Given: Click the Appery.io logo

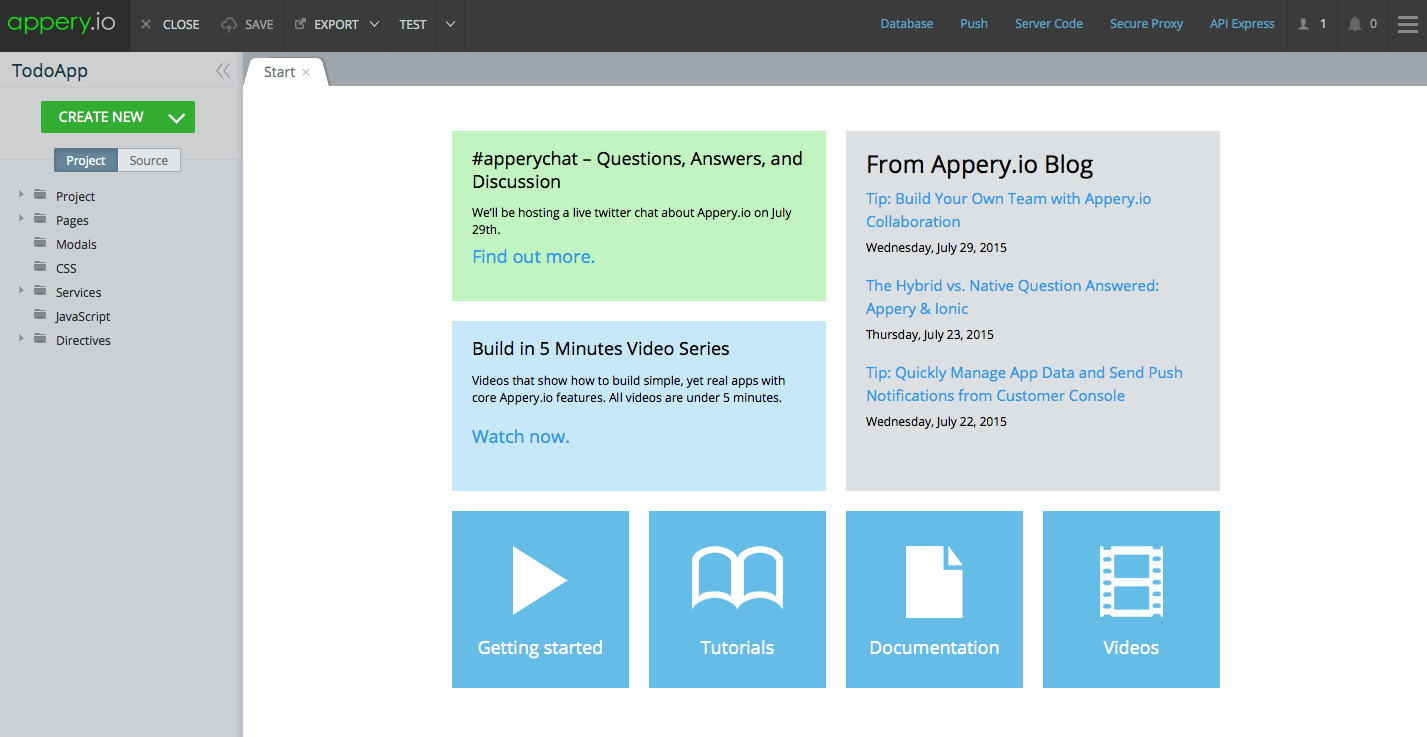Looking at the screenshot, I should click(62, 24).
